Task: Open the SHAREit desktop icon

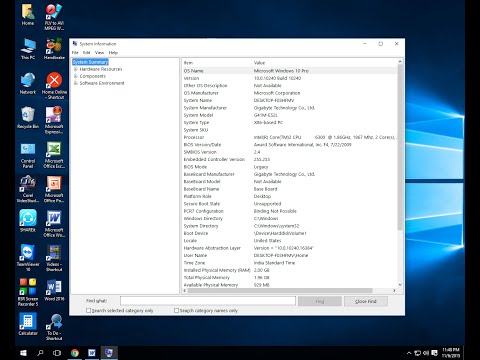Action: 28,221
